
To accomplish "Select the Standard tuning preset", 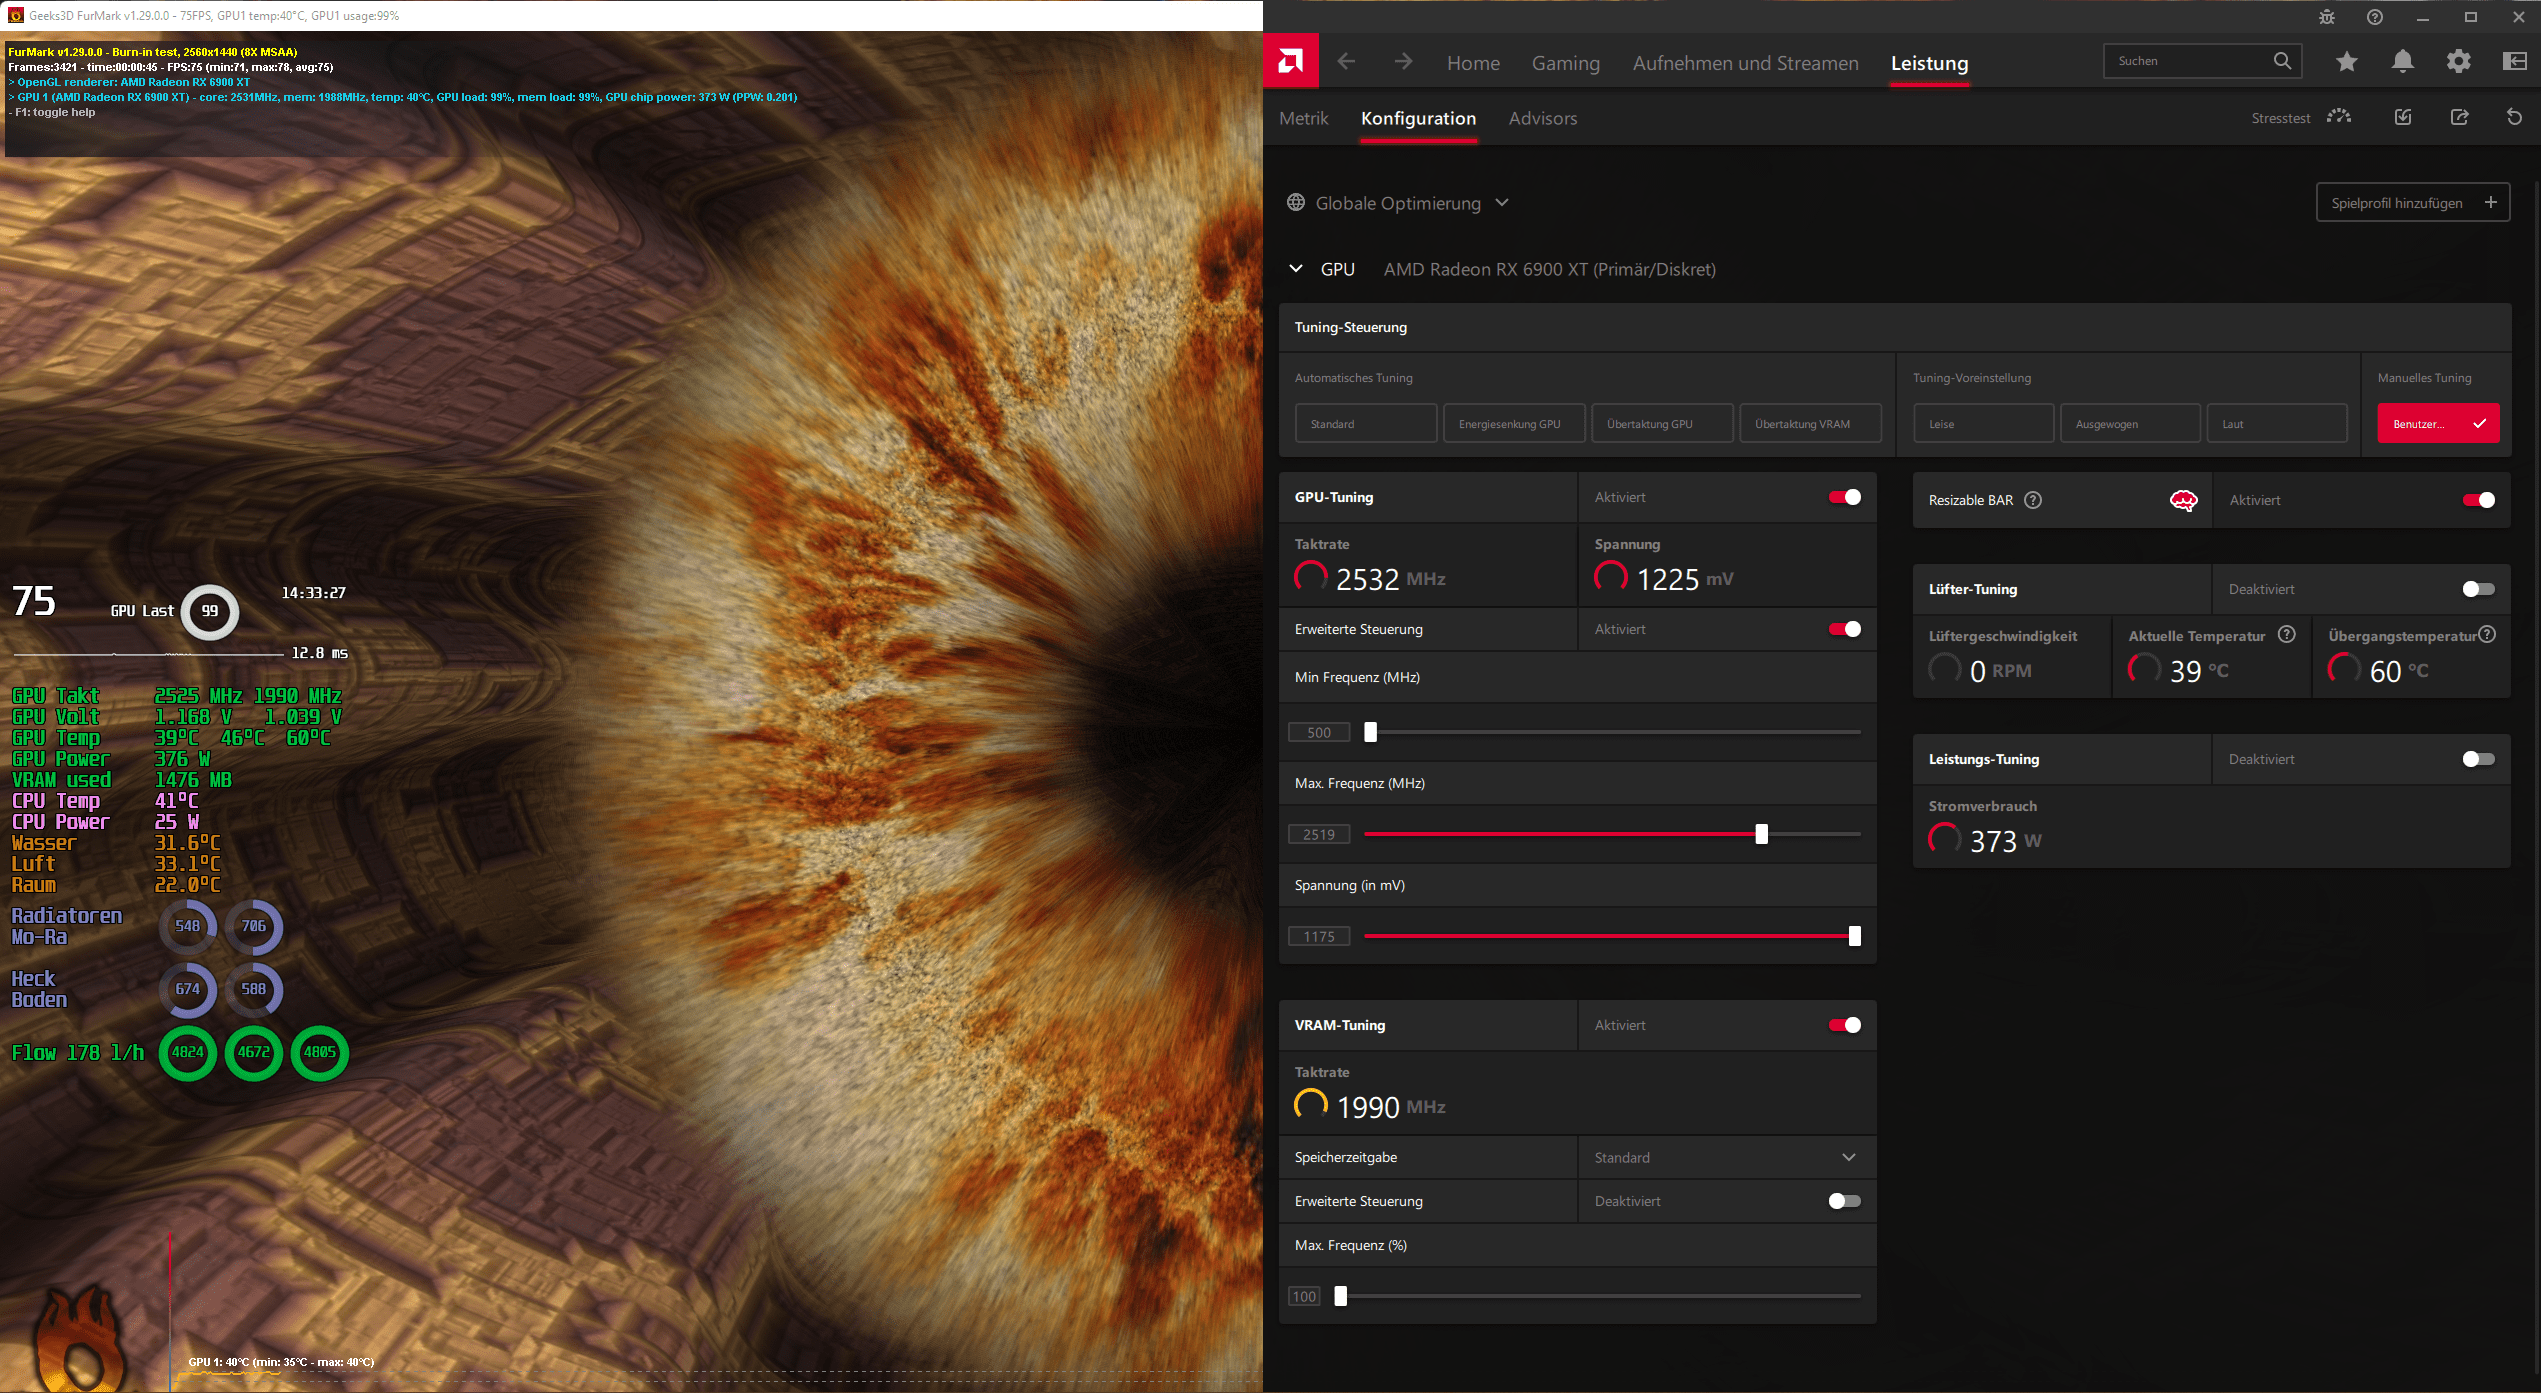I will 1366,424.
